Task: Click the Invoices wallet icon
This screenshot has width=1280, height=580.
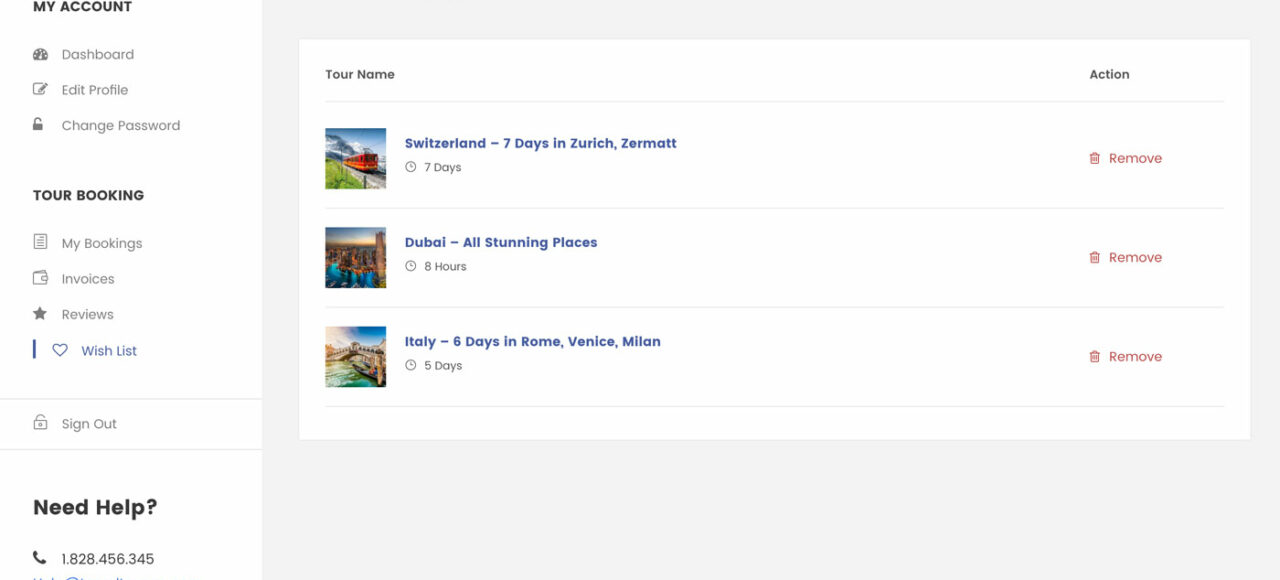Action: coord(40,279)
